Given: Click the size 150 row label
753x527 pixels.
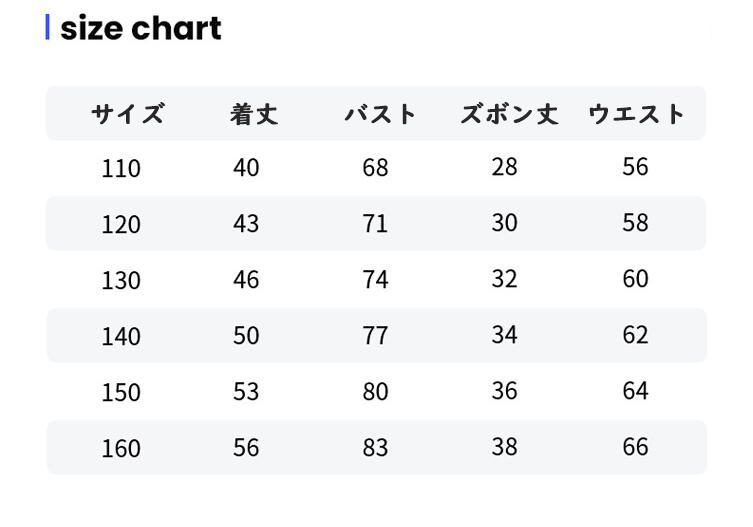Looking at the screenshot, I should (x=121, y=392).
